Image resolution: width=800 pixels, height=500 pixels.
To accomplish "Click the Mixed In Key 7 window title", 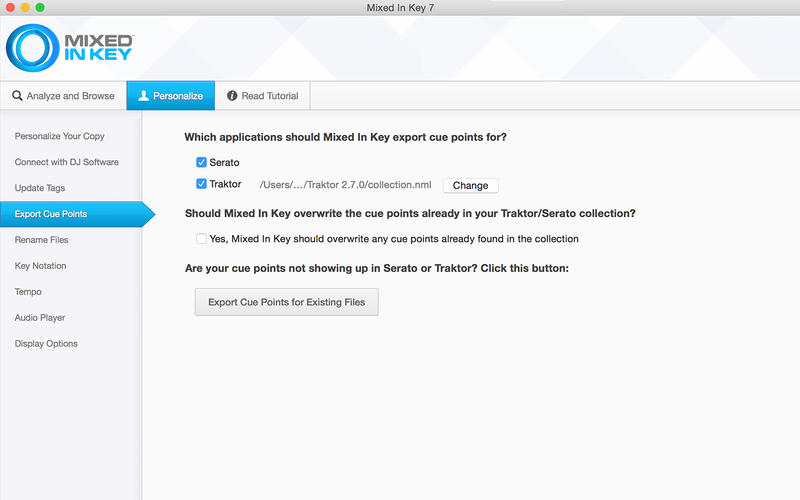I will 400,8.
